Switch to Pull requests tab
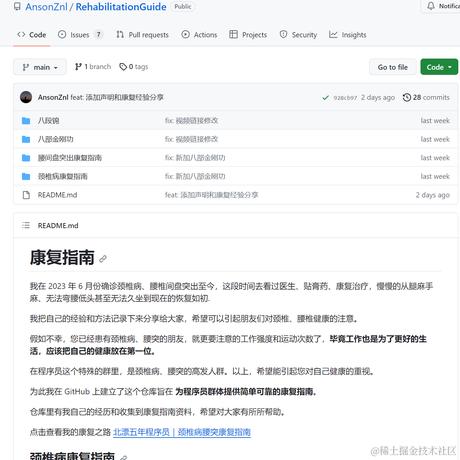 (x=142, y=35)
